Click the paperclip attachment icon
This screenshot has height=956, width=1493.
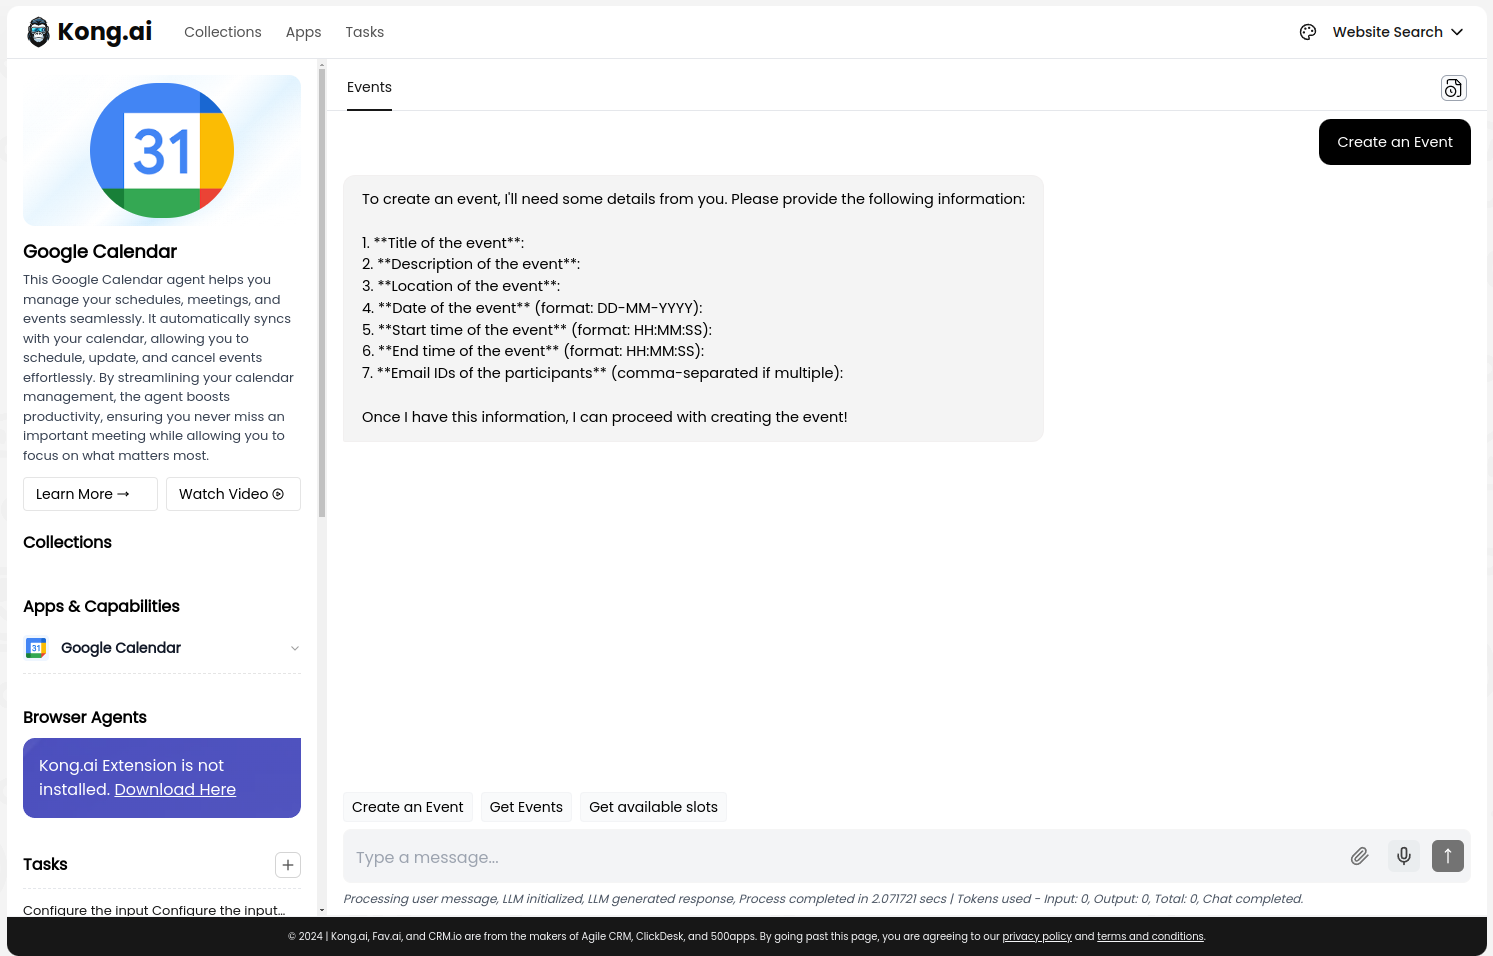pos(1359,856)
